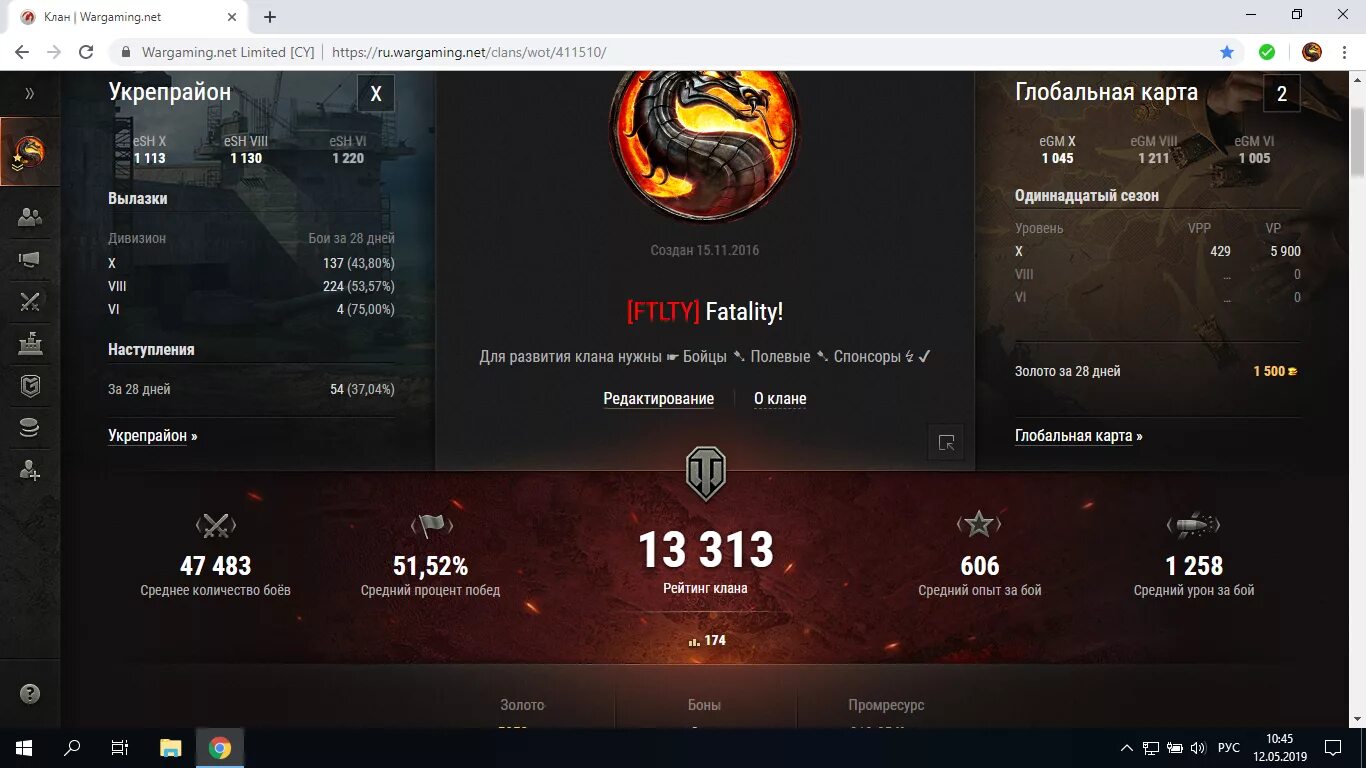
Task: Open Task View on the taskbar
Action: tap(120, 748)
